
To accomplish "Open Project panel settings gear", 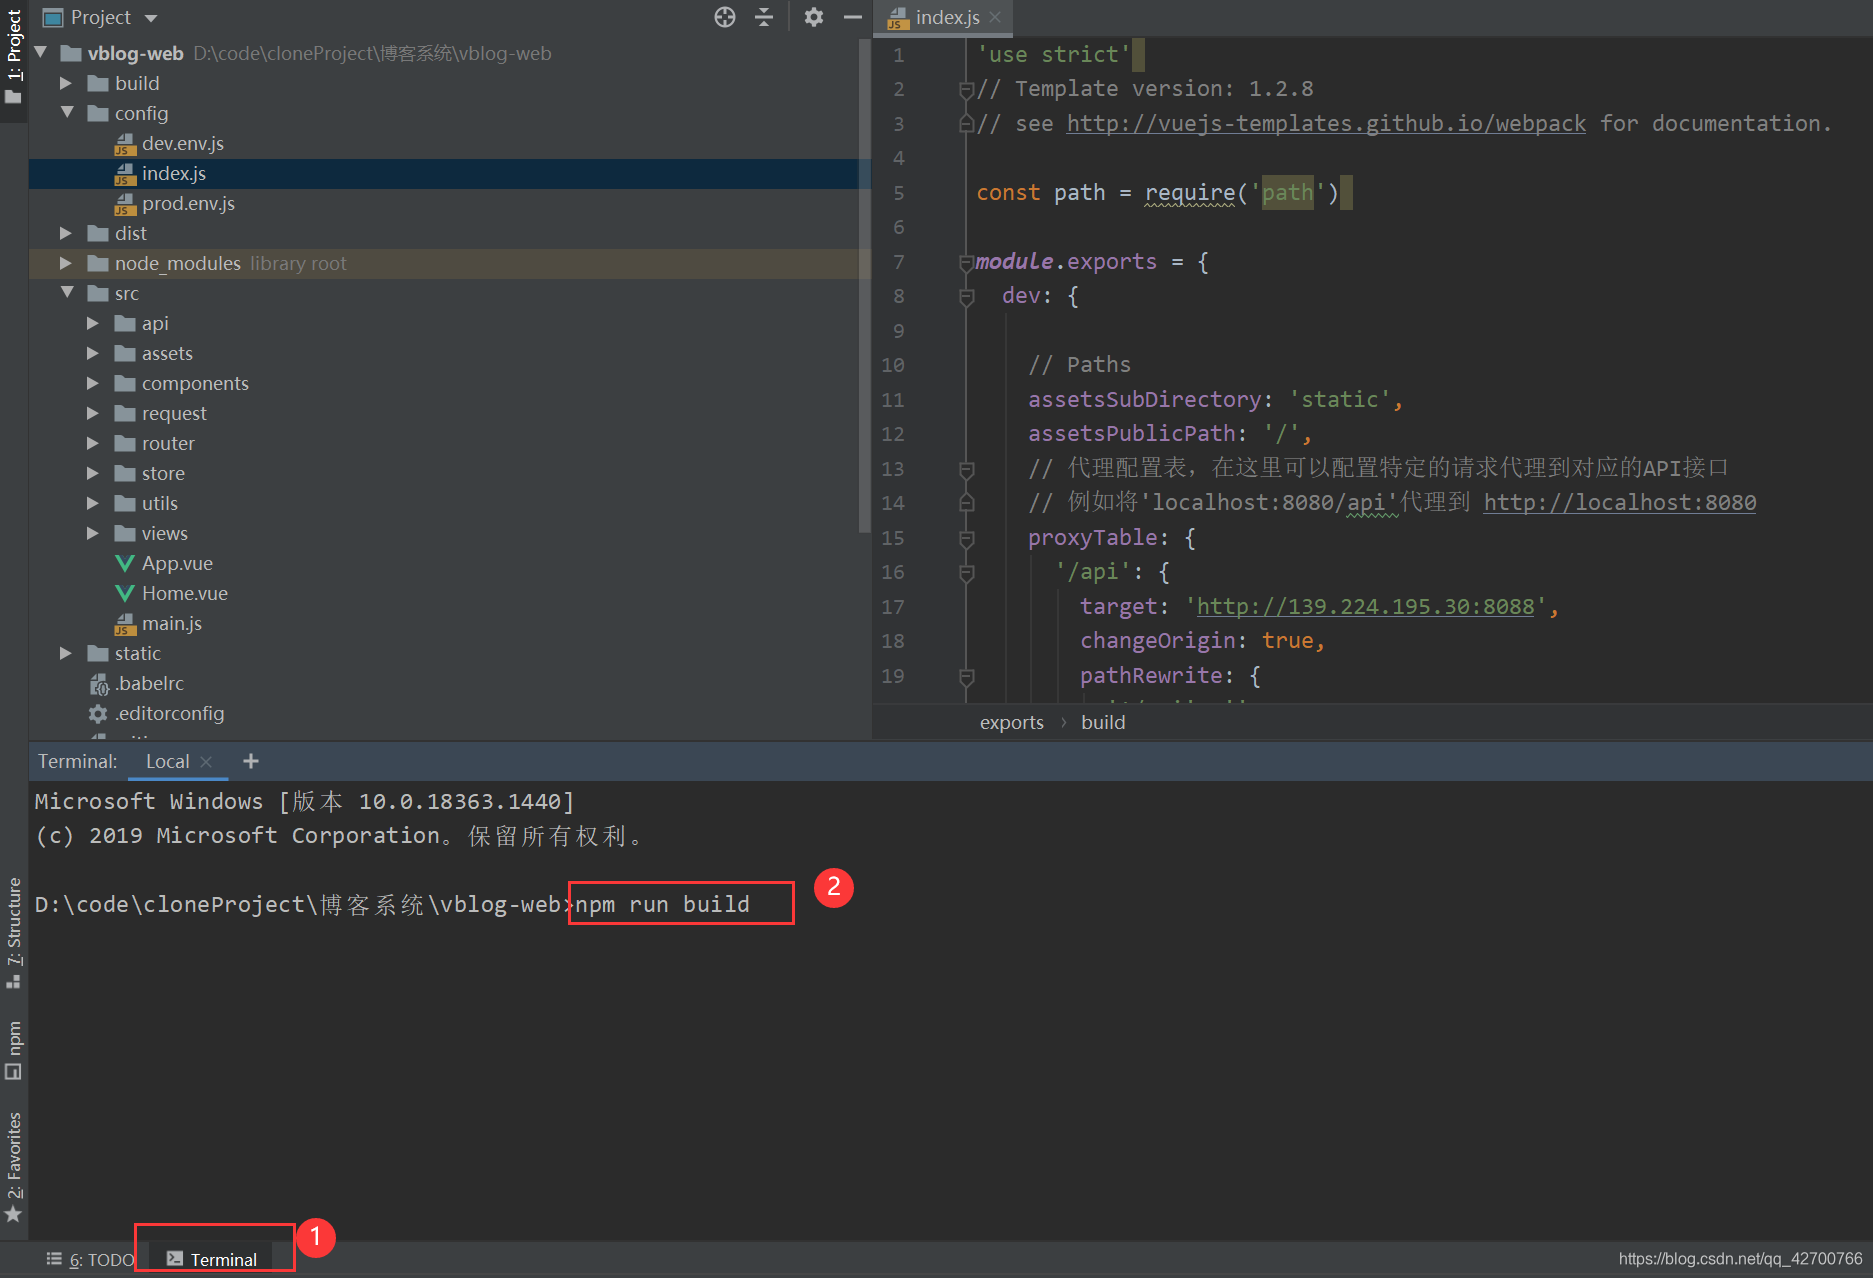I will tap(814, 17).
